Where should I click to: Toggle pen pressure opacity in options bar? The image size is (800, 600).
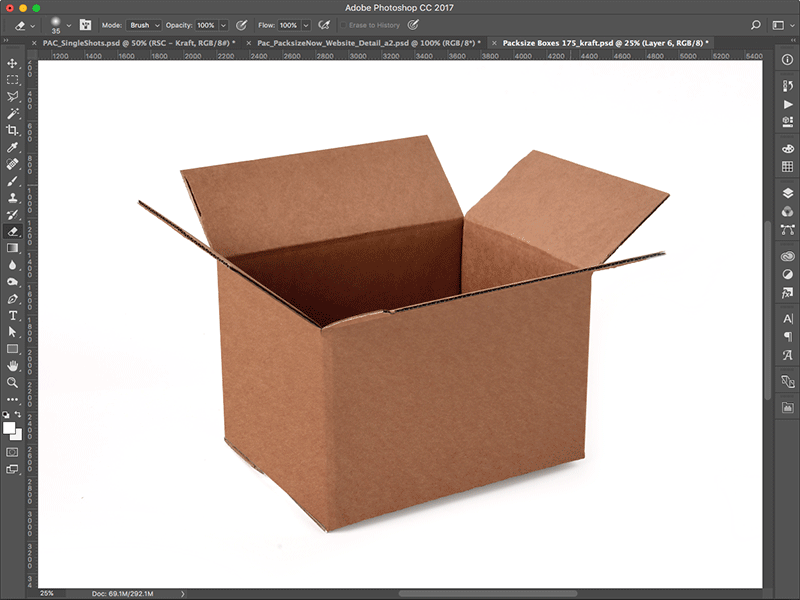click(241, 25)
